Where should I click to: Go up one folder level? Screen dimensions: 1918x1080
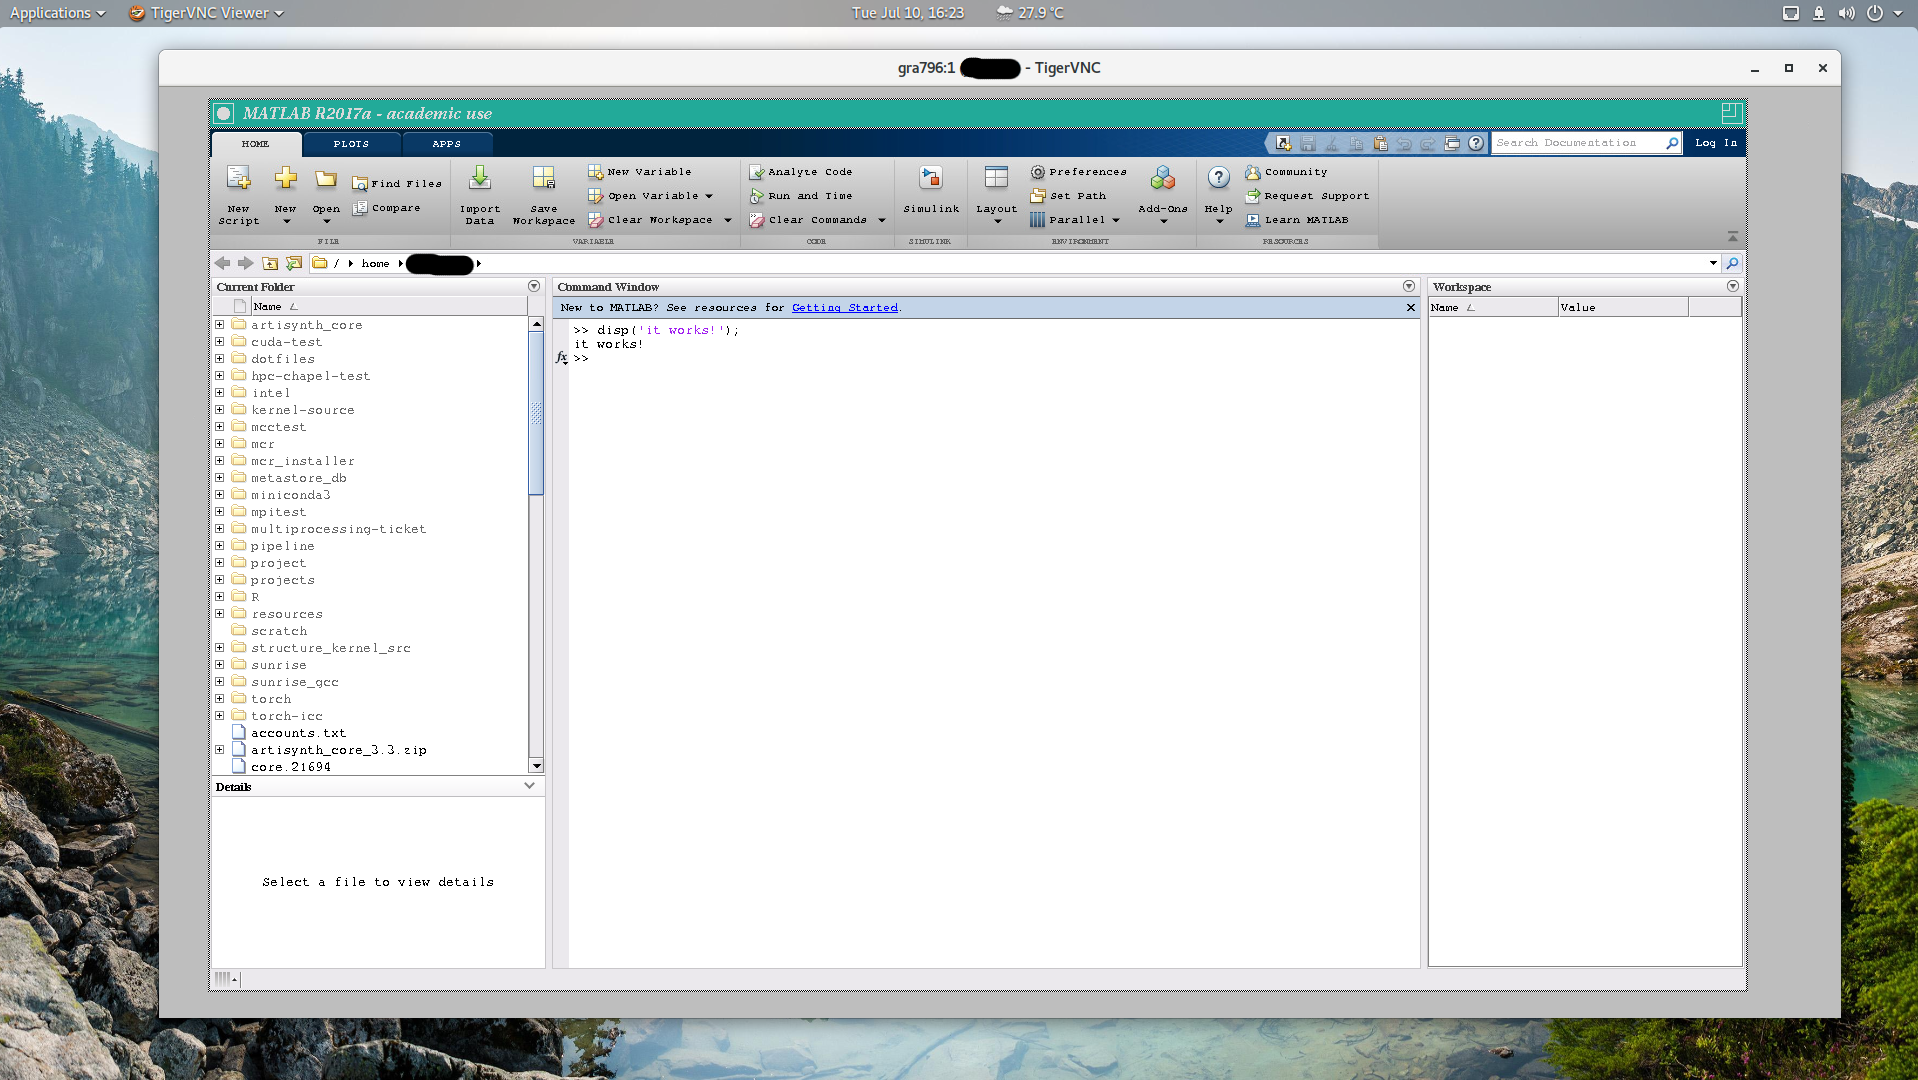pyautogui.click(x=270, y=263)
